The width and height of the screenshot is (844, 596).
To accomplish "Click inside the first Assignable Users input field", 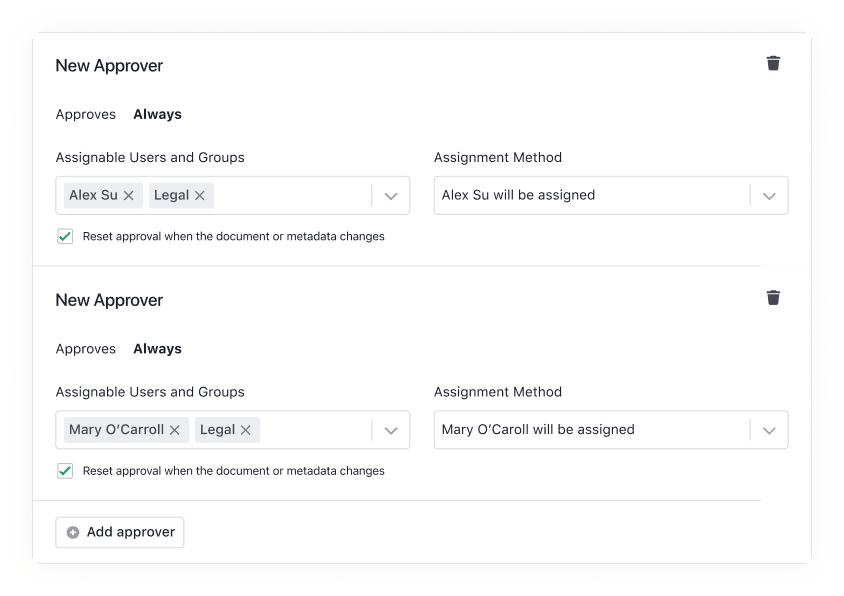I will (x=300, y=195).
